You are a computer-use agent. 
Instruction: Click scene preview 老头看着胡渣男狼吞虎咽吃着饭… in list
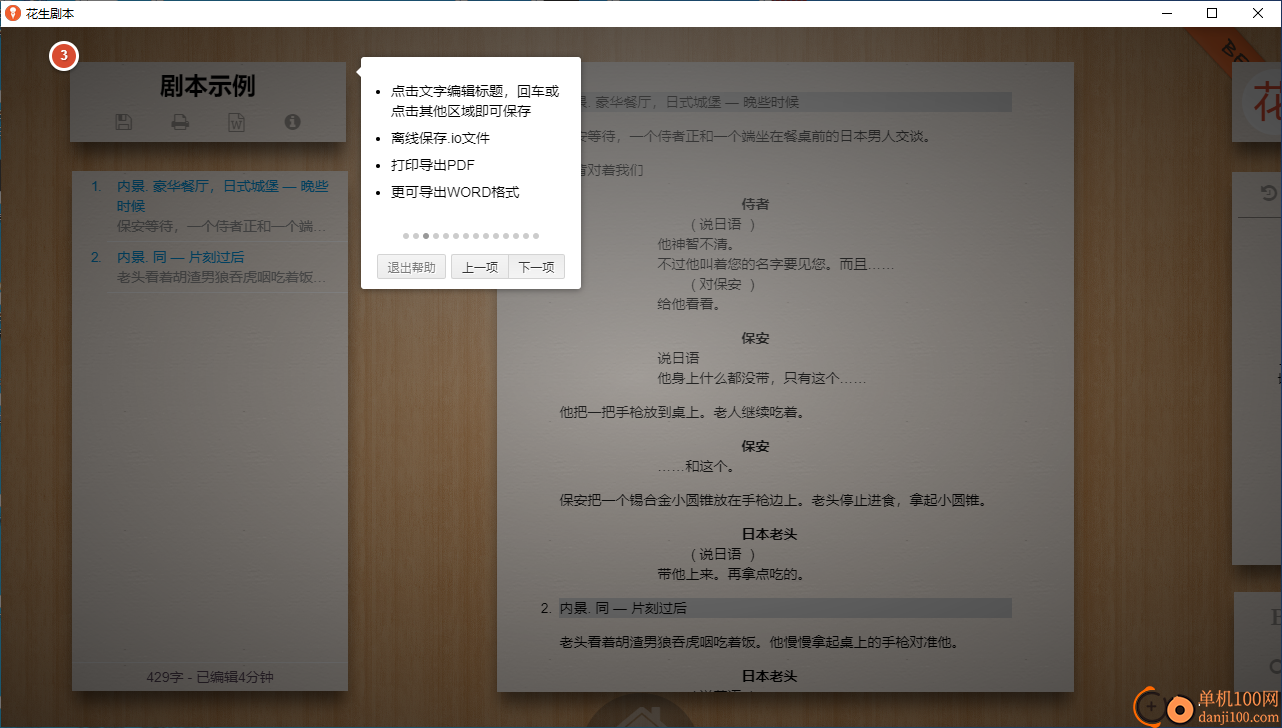tap(222, 277)
